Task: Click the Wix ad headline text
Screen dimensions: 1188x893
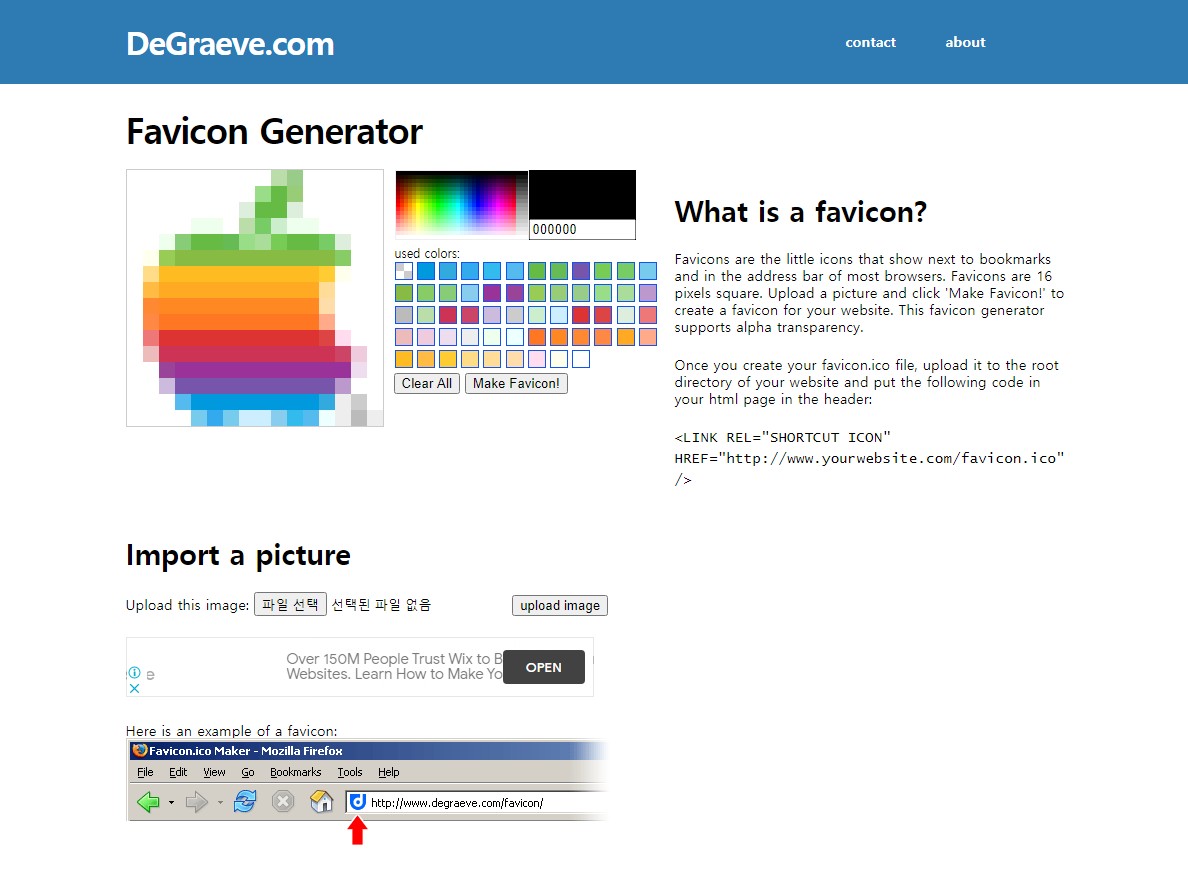Action: point(394,667)
